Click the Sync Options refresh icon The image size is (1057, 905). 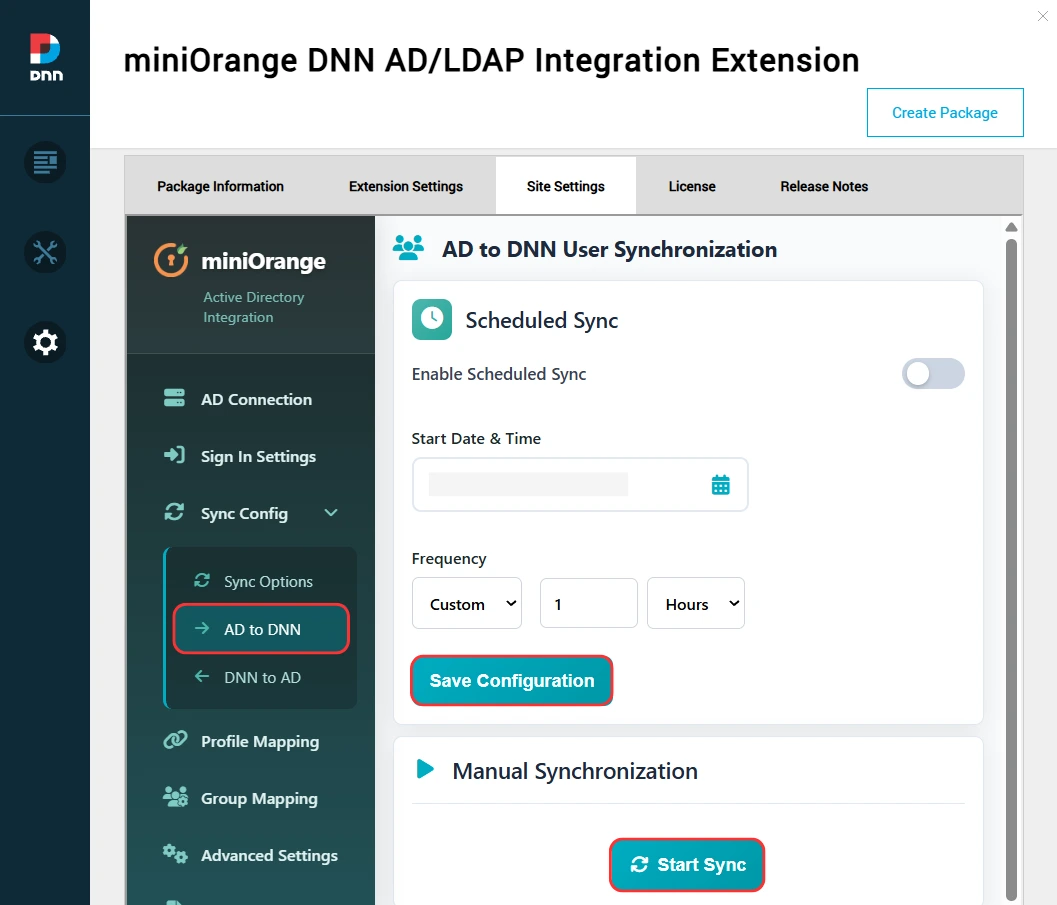pos(202,580)
